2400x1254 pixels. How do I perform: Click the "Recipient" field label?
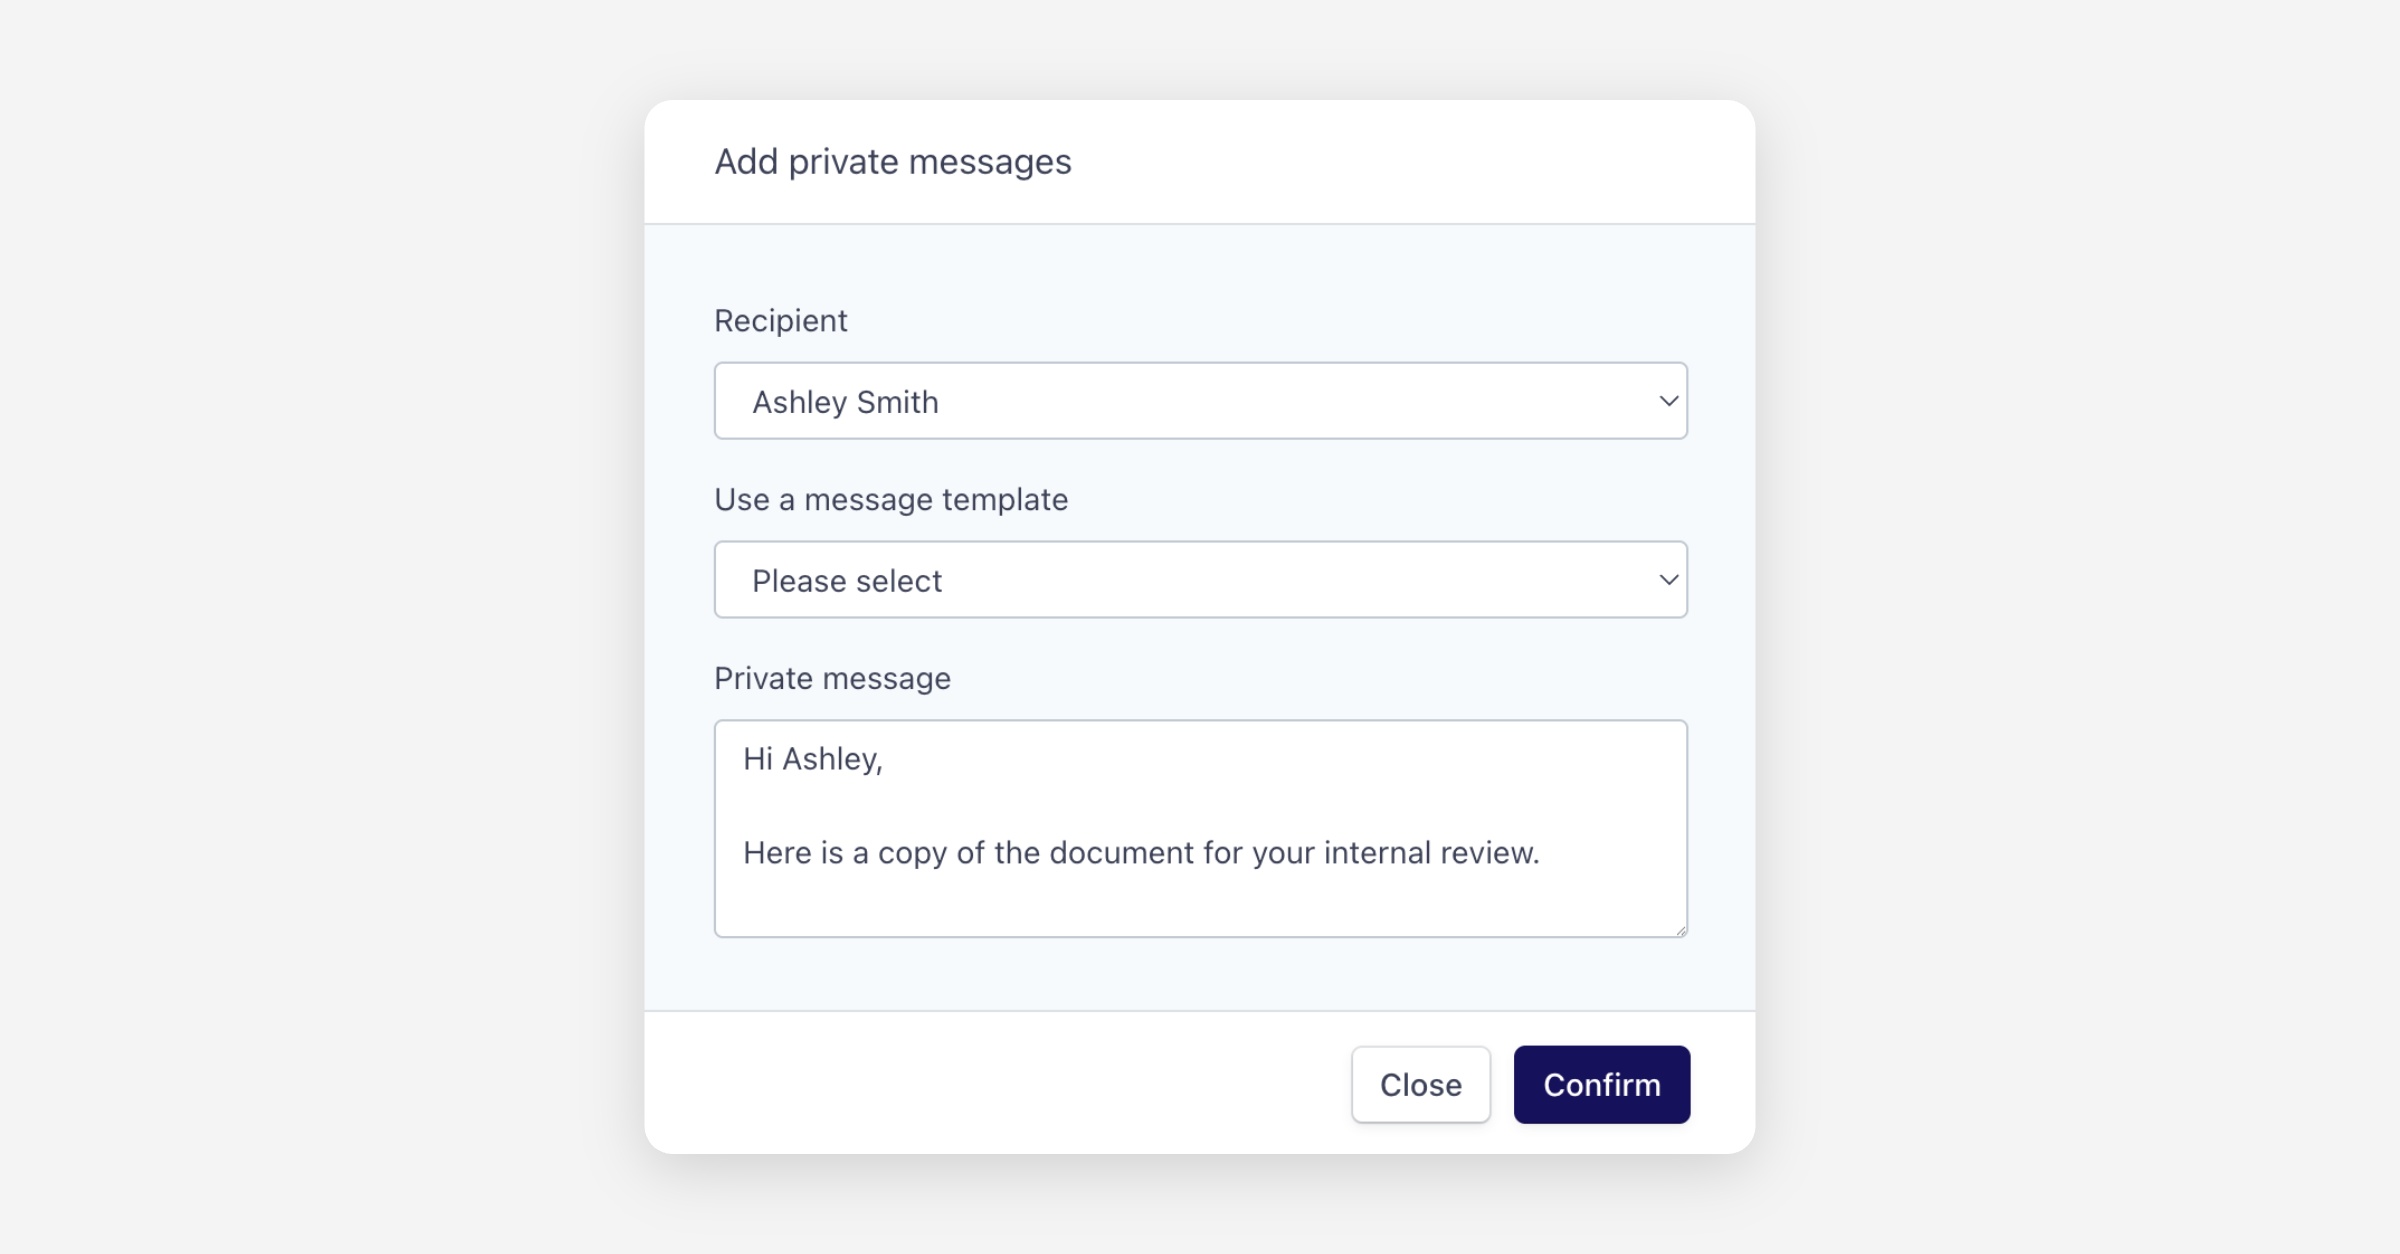780,321
